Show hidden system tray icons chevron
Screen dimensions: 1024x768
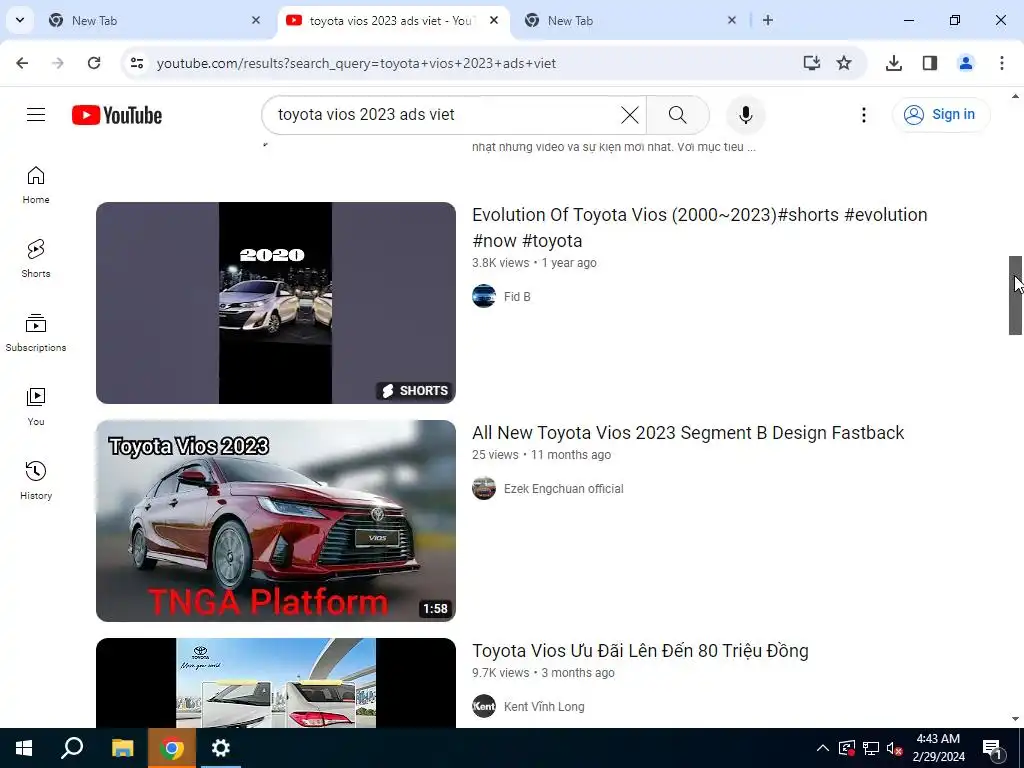pos(823,748)
